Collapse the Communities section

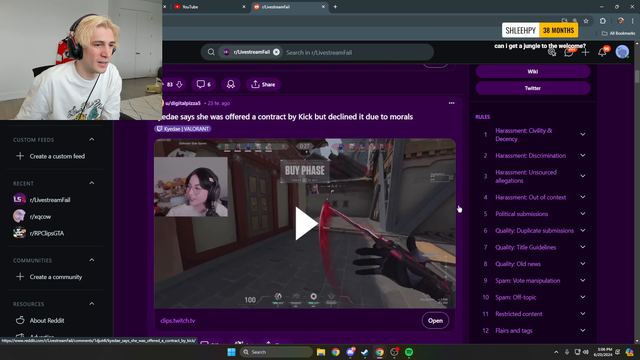point(91,260)
